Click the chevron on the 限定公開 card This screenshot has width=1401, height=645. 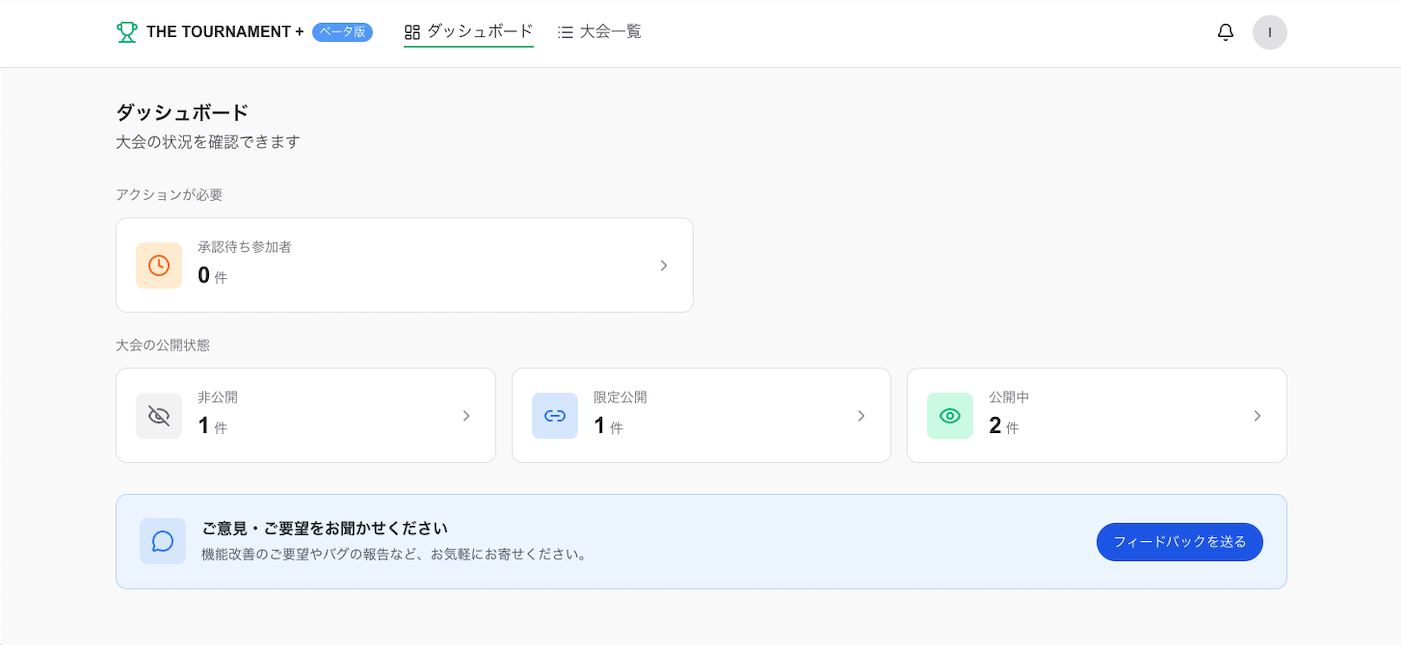click(861, 416)
